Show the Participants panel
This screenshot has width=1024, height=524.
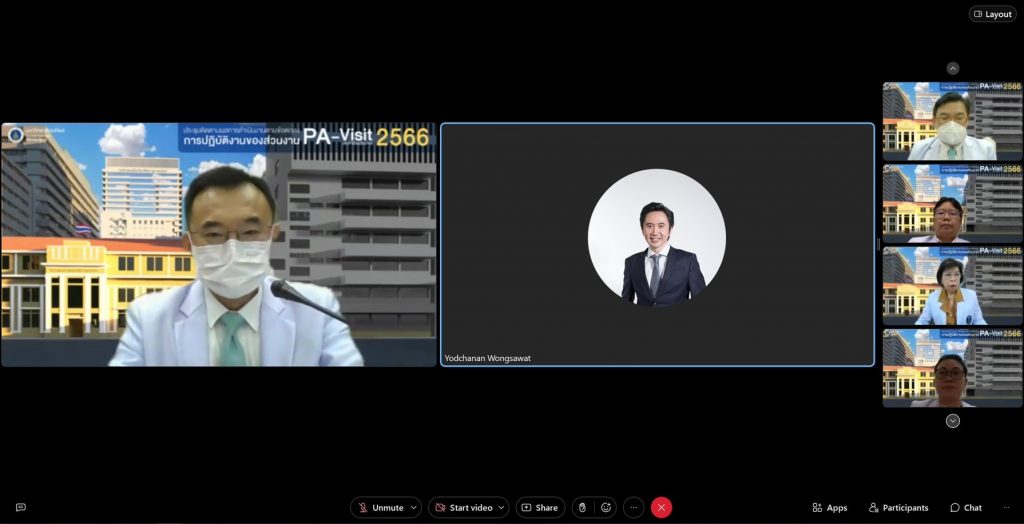[898, 508]
